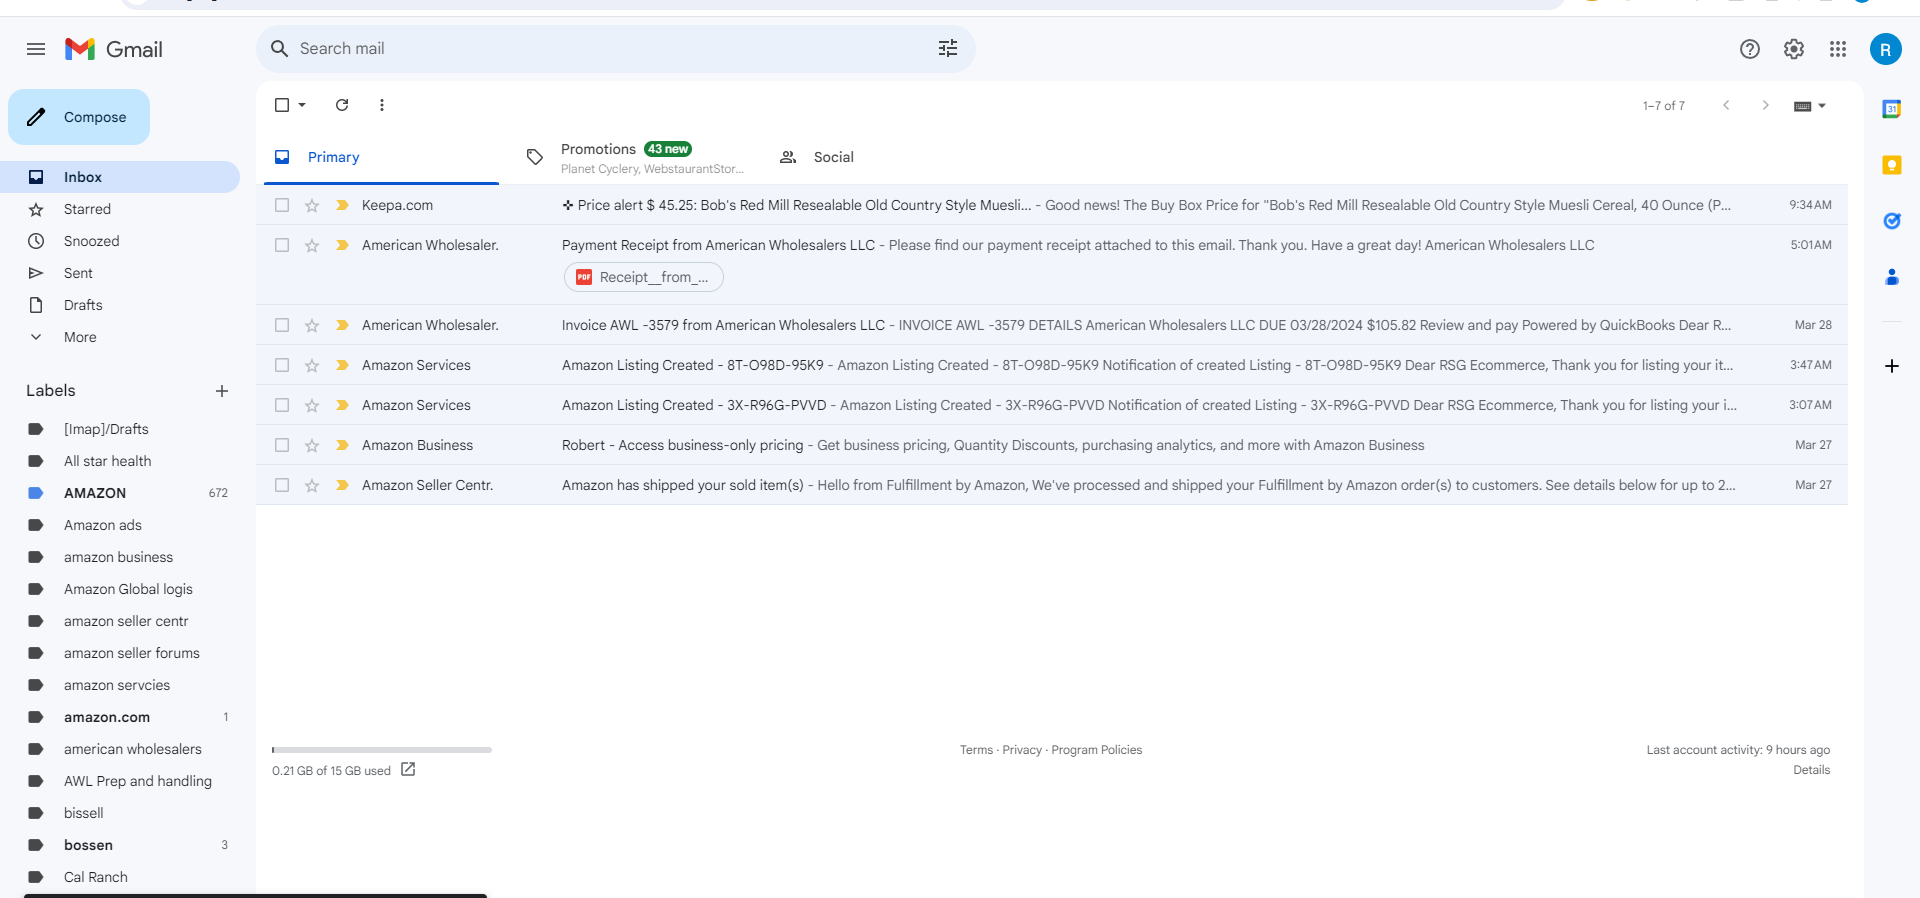Toggle importance marker on Keepa.com email
The height and width of the screenshot is (898, 1920).
pos(342,205)
